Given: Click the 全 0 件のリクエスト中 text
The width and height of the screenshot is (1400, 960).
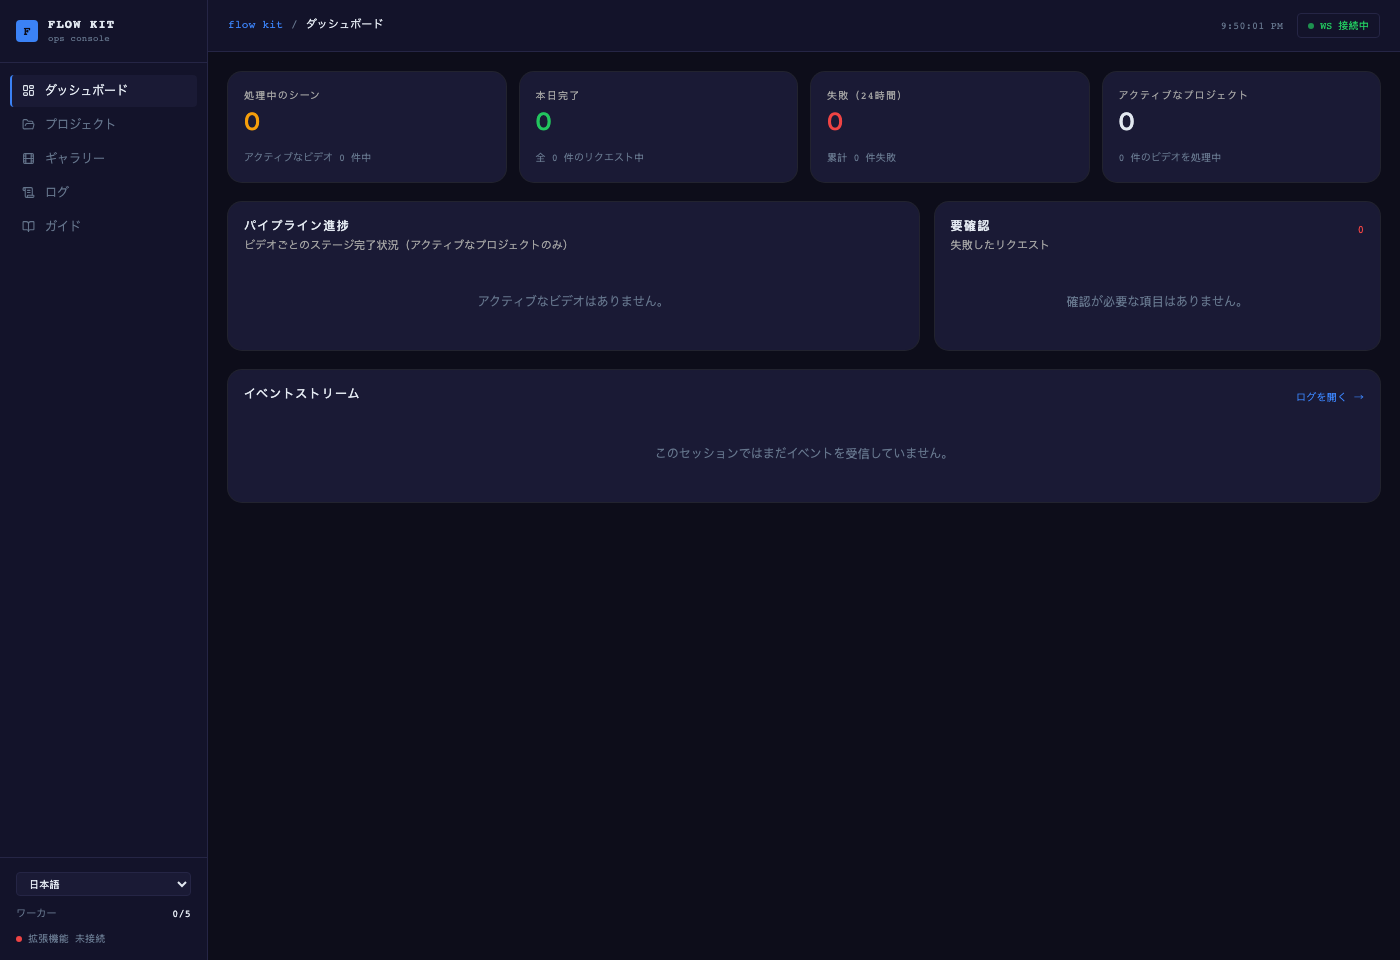Looking at the screenshot, I should tap(590, 158).
